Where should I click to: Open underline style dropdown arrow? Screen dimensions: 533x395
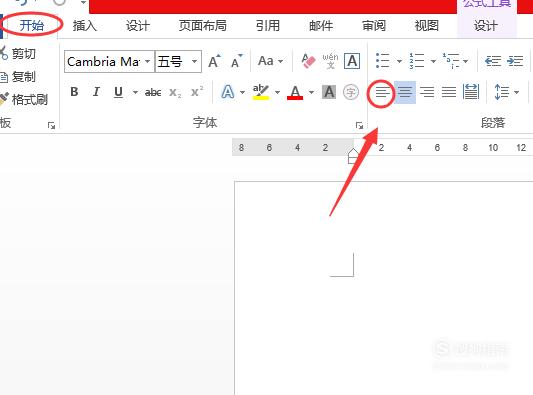pos(135,92)
